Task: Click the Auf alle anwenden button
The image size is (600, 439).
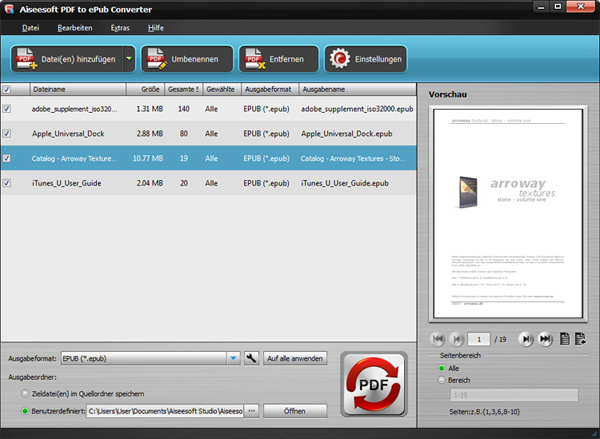Action: (293, 357)
